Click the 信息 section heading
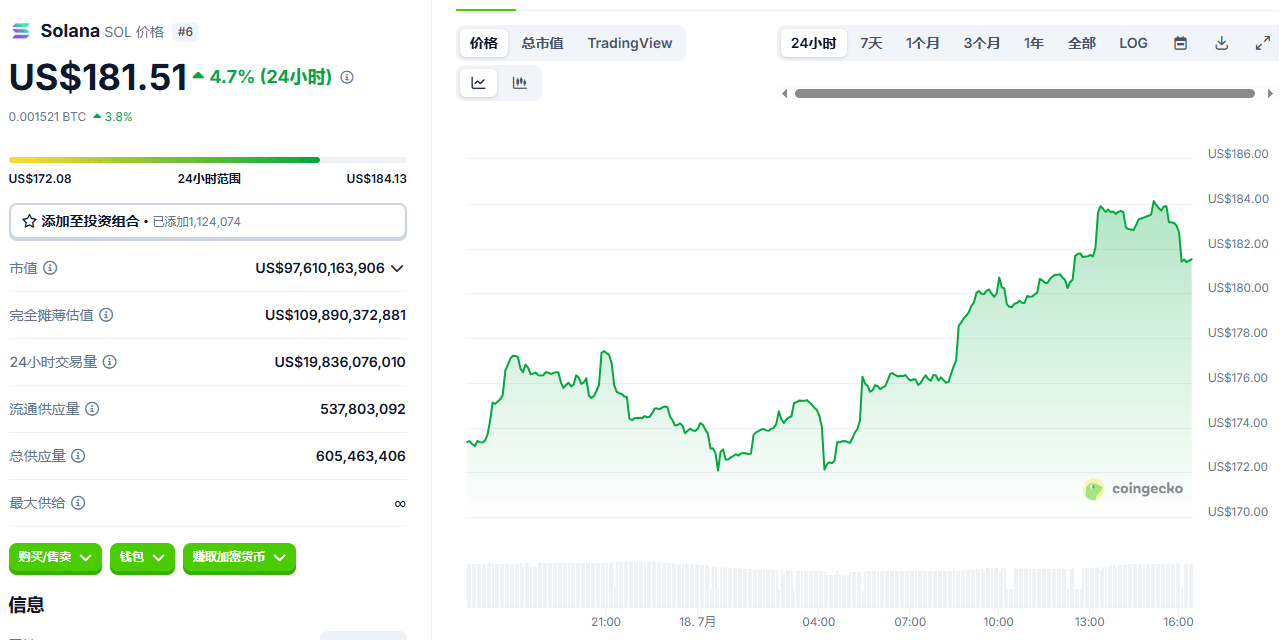This screenshot has height=640, width=1286. click(x=27, y=605)
